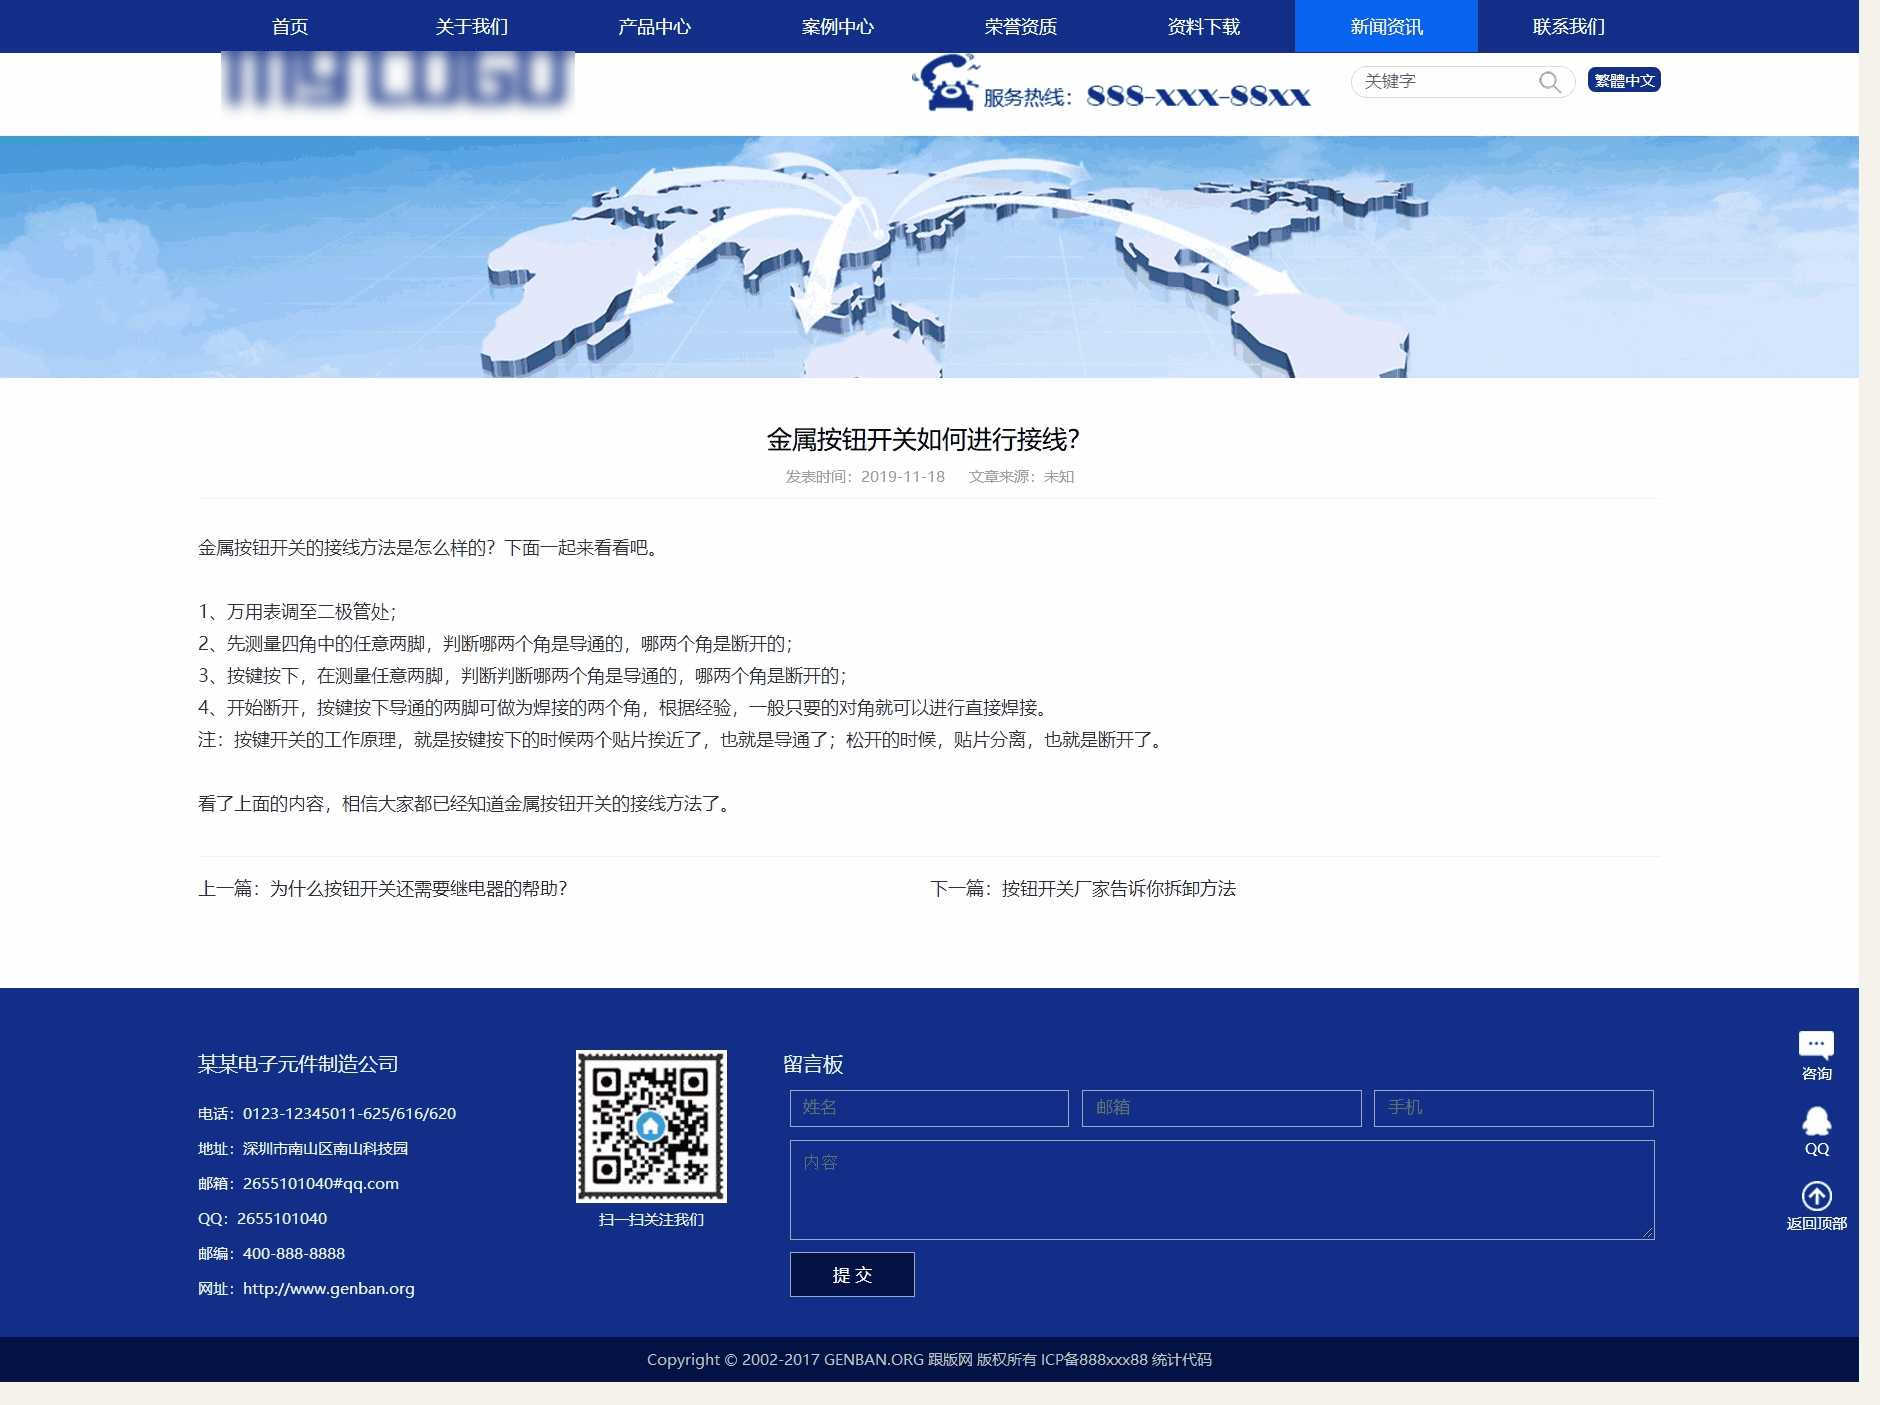The height and width of the screenshot is (1405, 1880).
Task: Click the 返回顶部 back-to-top arrow icon
Action: point(1816,1196)
